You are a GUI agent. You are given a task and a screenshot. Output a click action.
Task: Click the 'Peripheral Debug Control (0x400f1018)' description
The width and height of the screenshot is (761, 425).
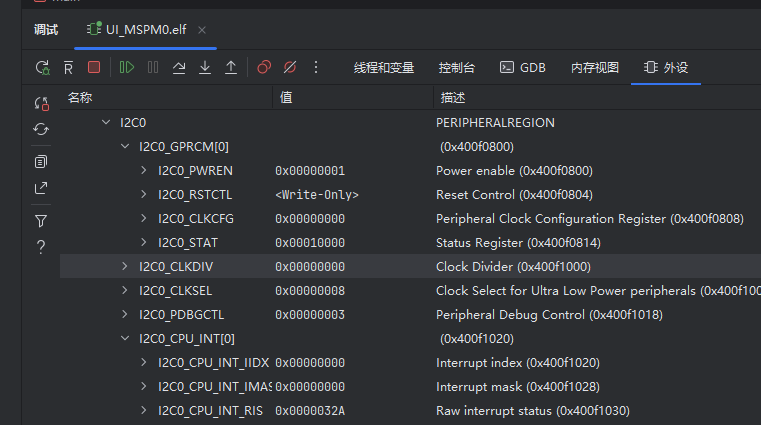pyautogui.click(x=549, y=315)
